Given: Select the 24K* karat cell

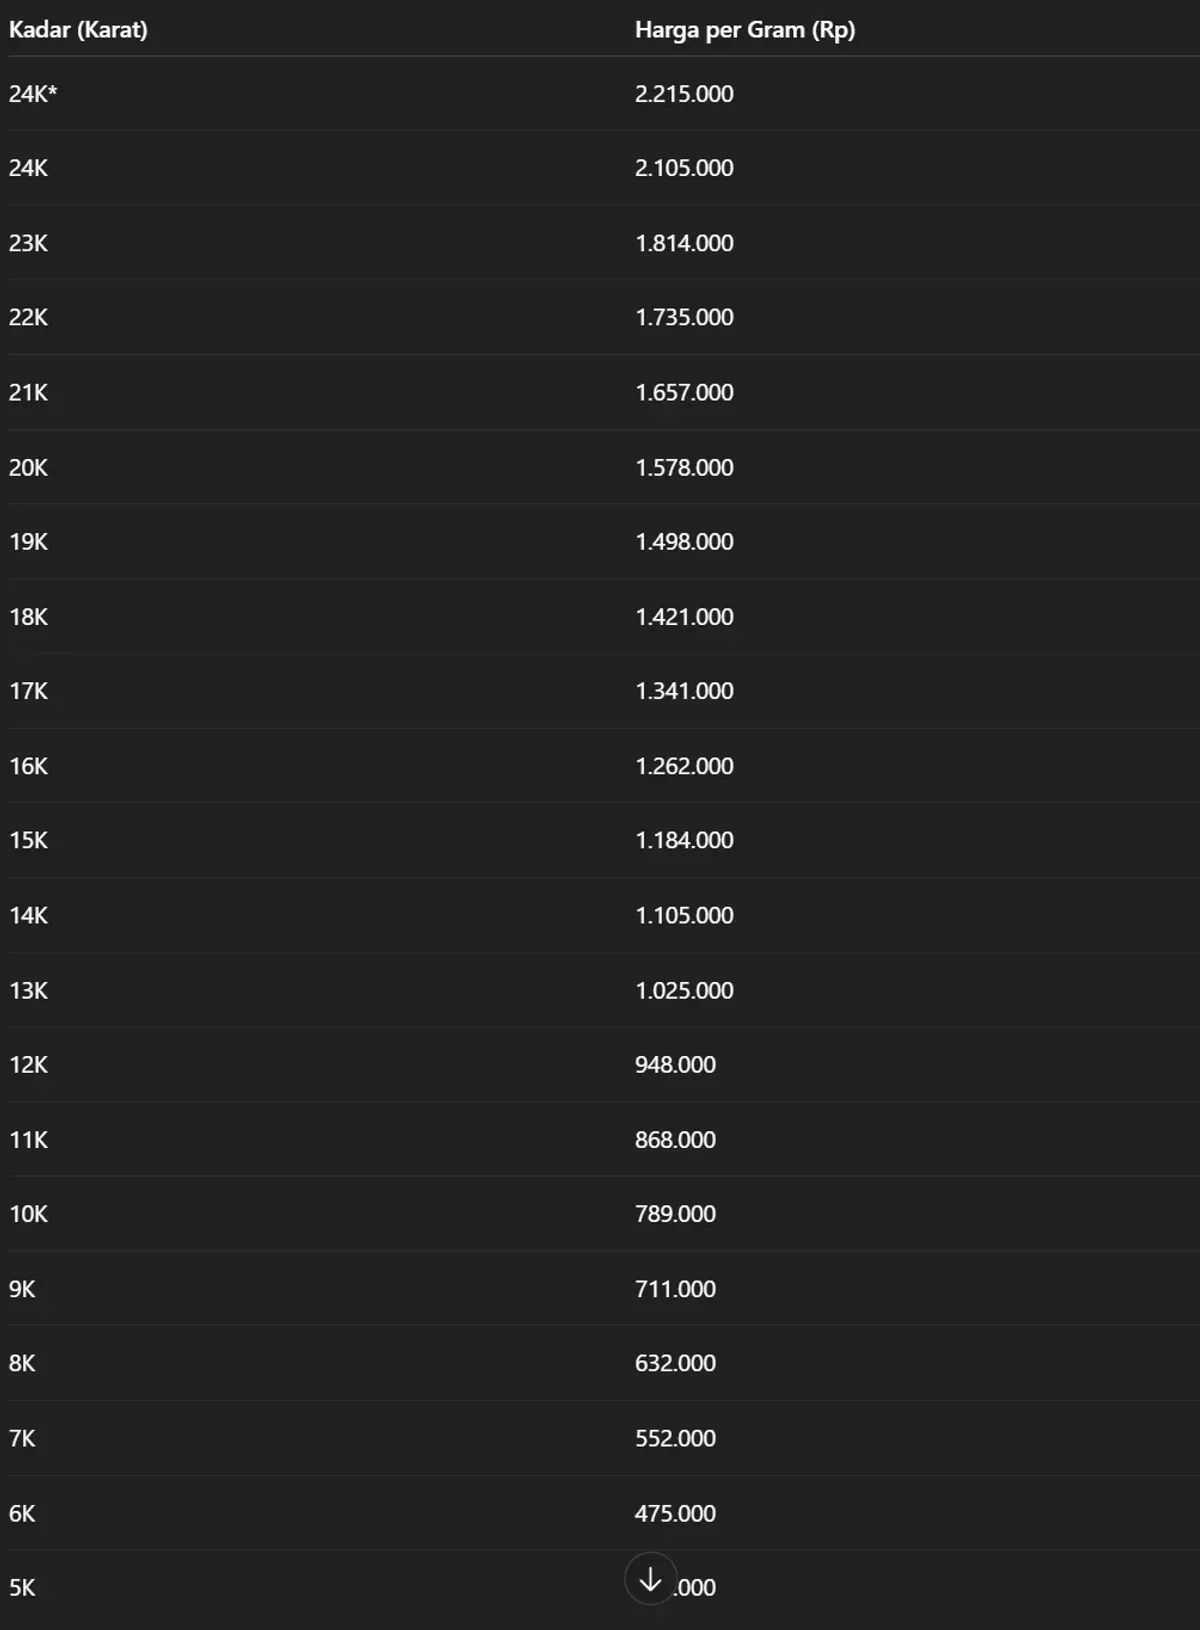Looking at the screenshot, I should pyautogui.click(x=33, y=94).
